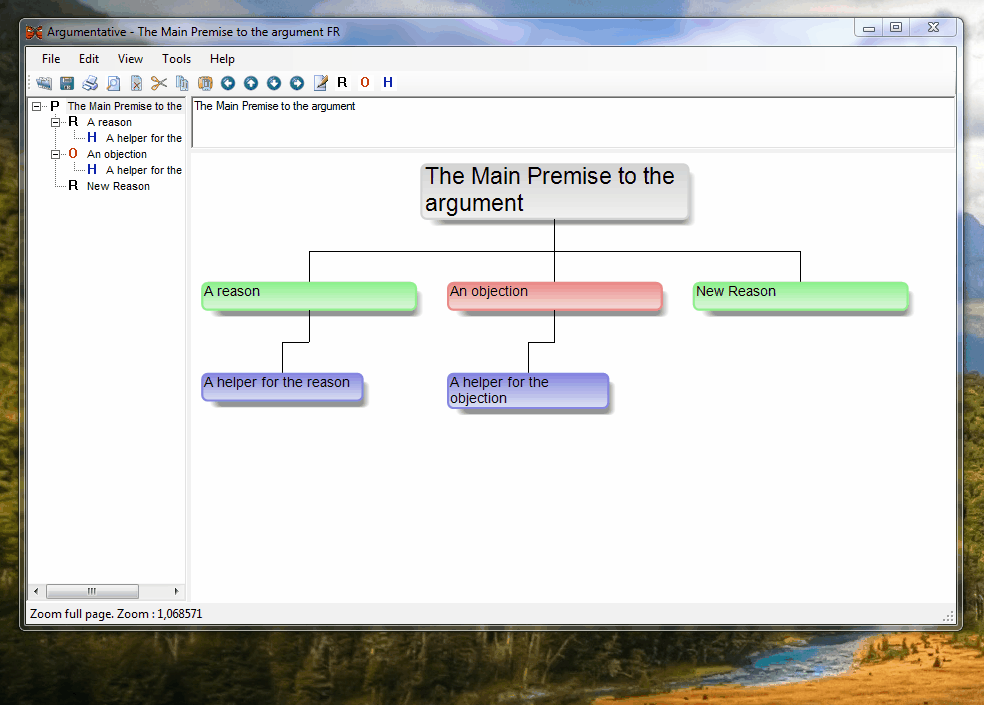Viewport: 984px width, 705px height.
Task: Click the Edit node pencil icon
Action: [320, 83]
